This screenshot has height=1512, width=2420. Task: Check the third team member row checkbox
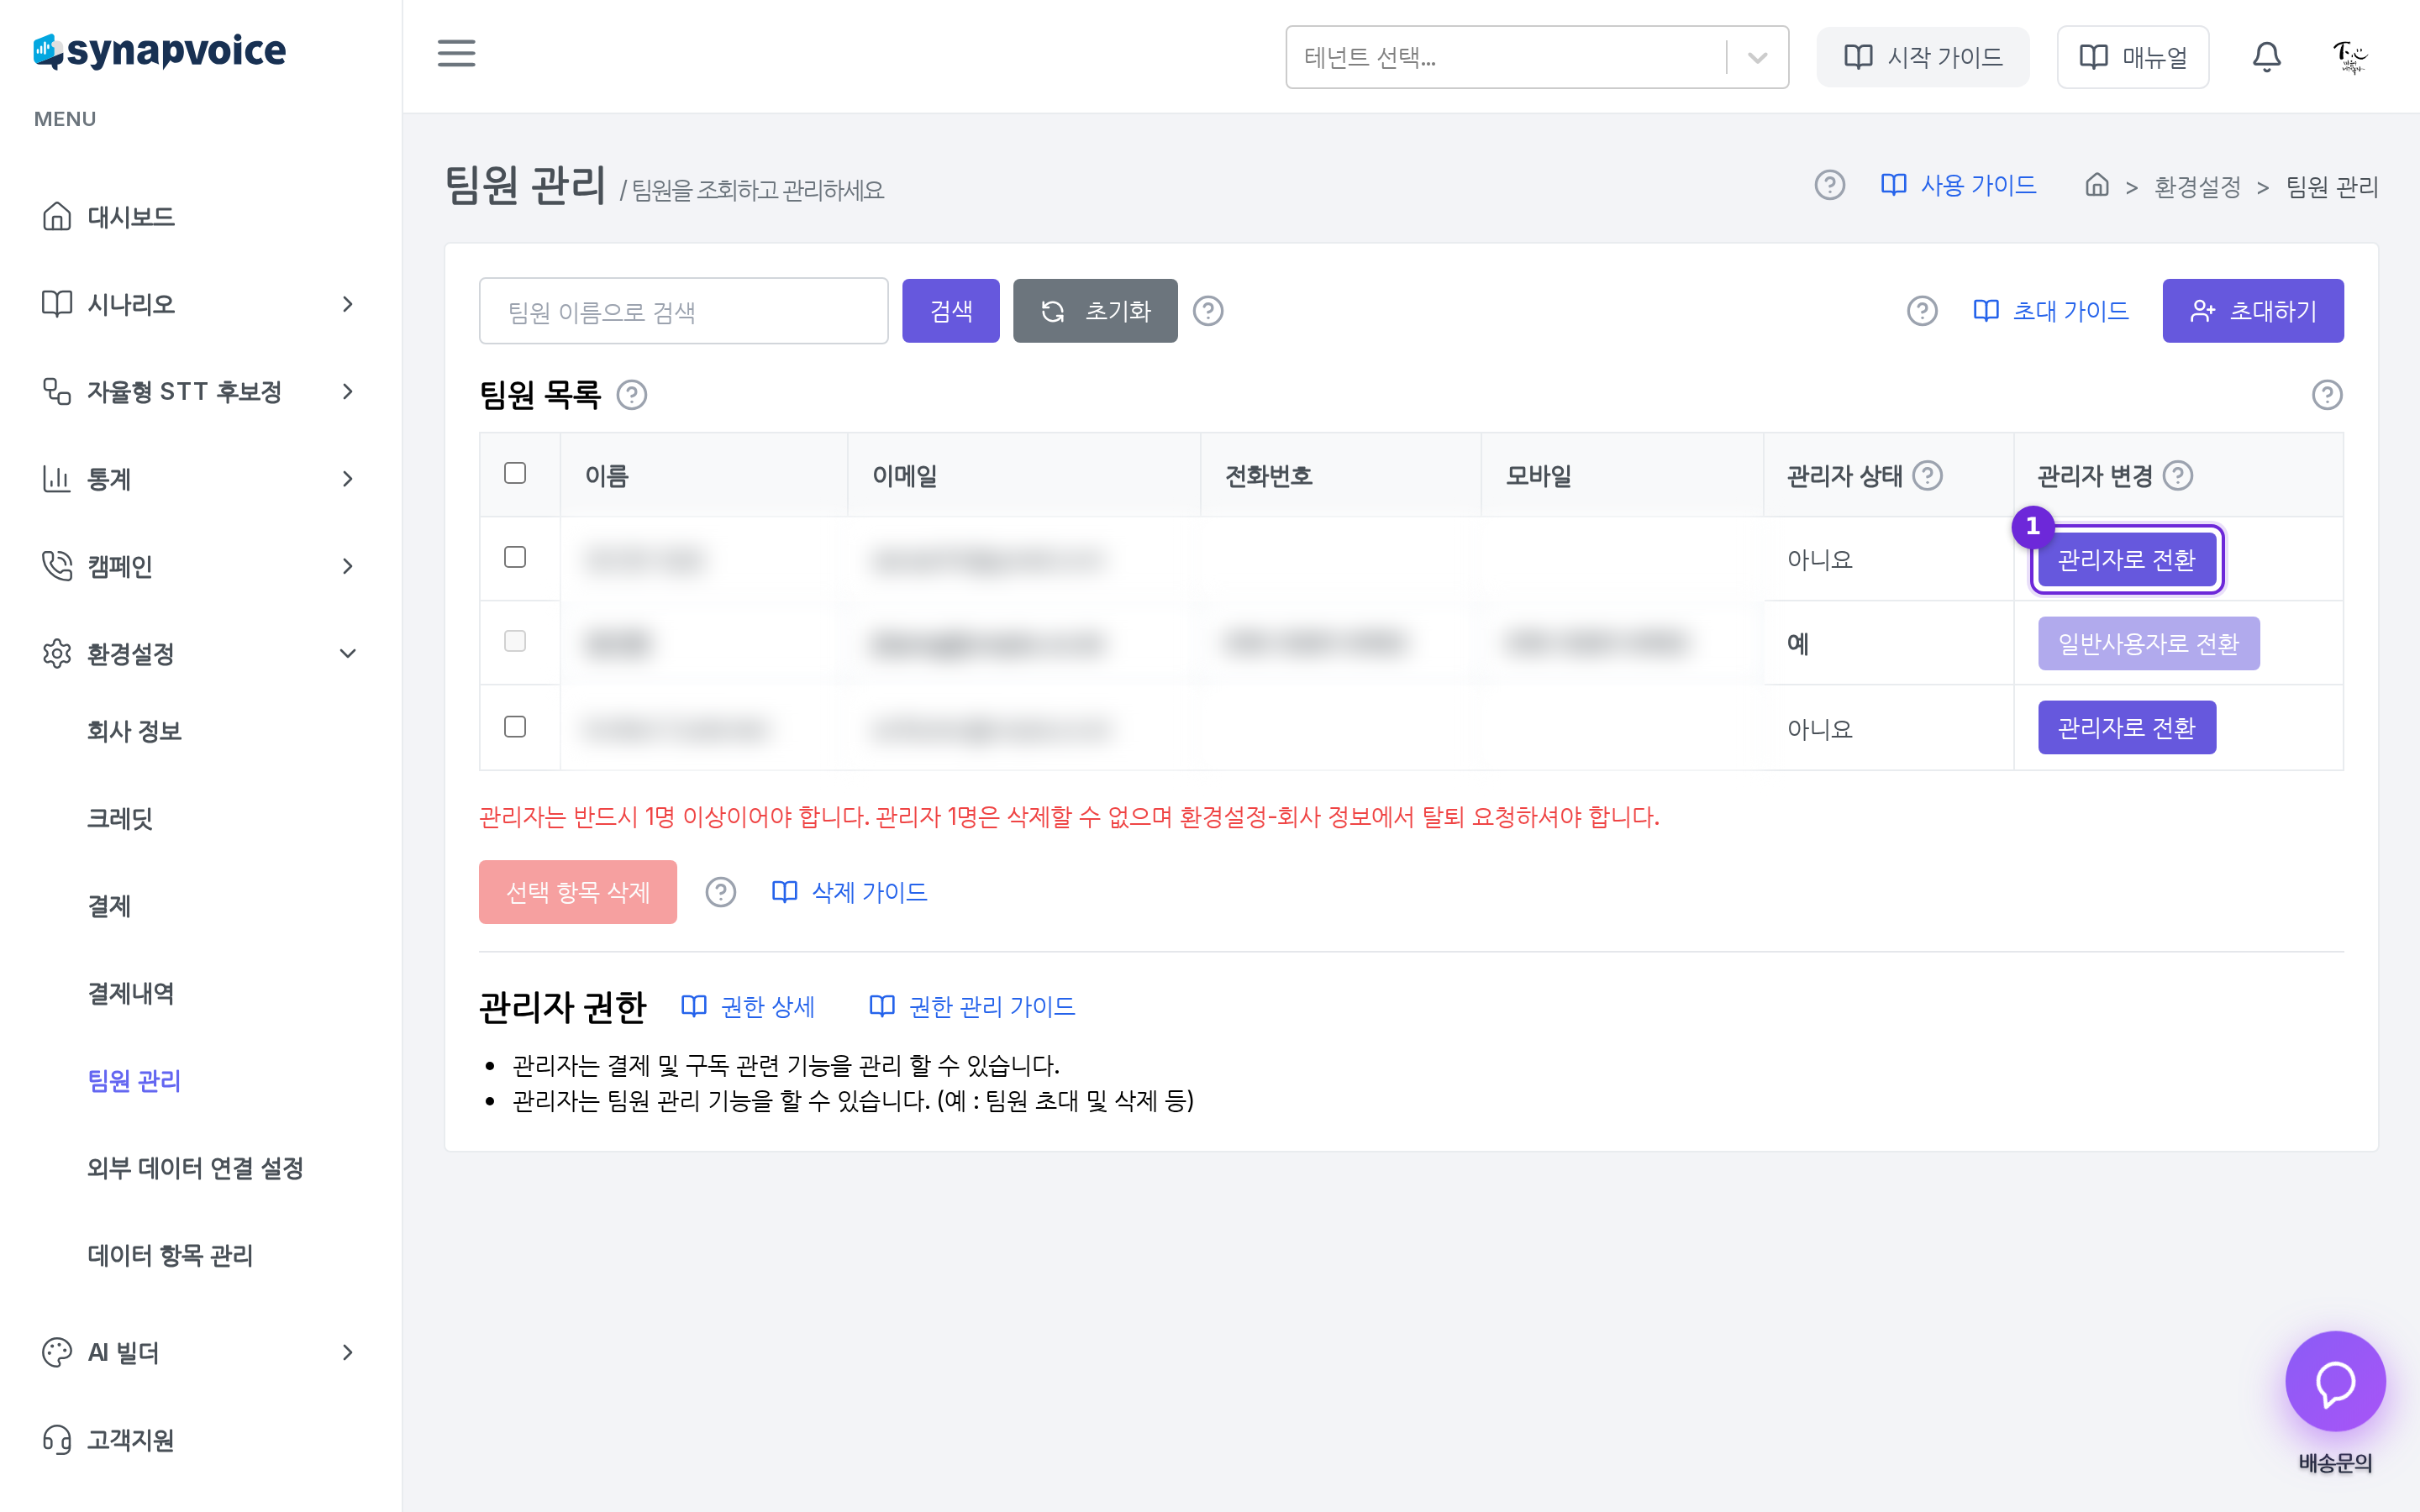click(515, 726)
